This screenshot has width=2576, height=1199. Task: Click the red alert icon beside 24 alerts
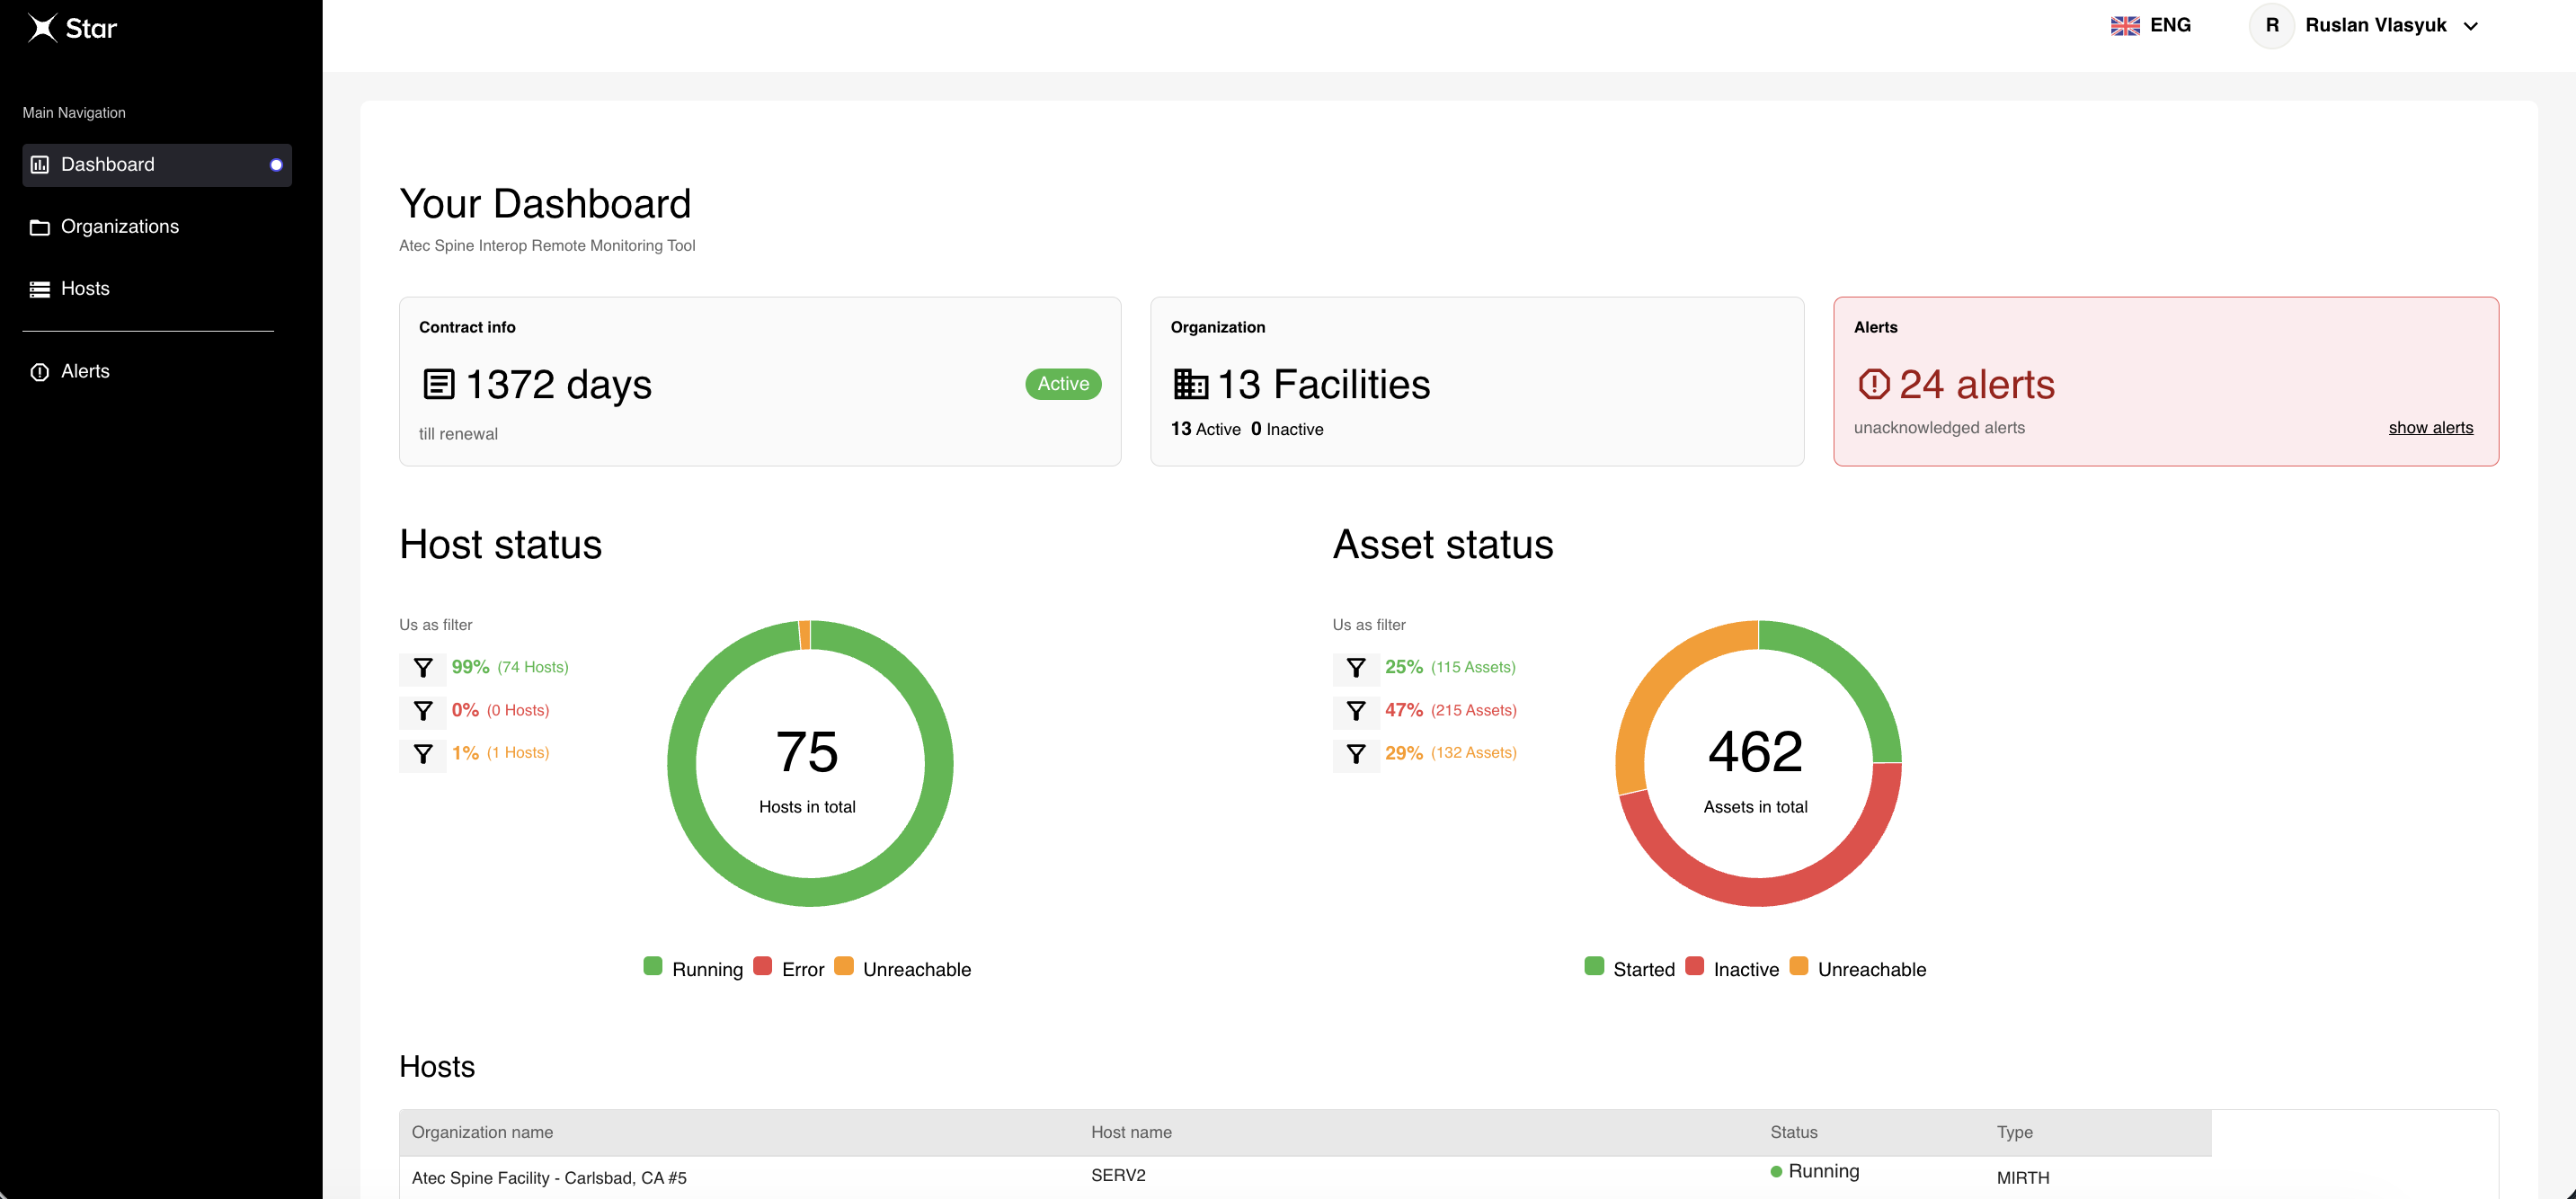coord(1873,384)
